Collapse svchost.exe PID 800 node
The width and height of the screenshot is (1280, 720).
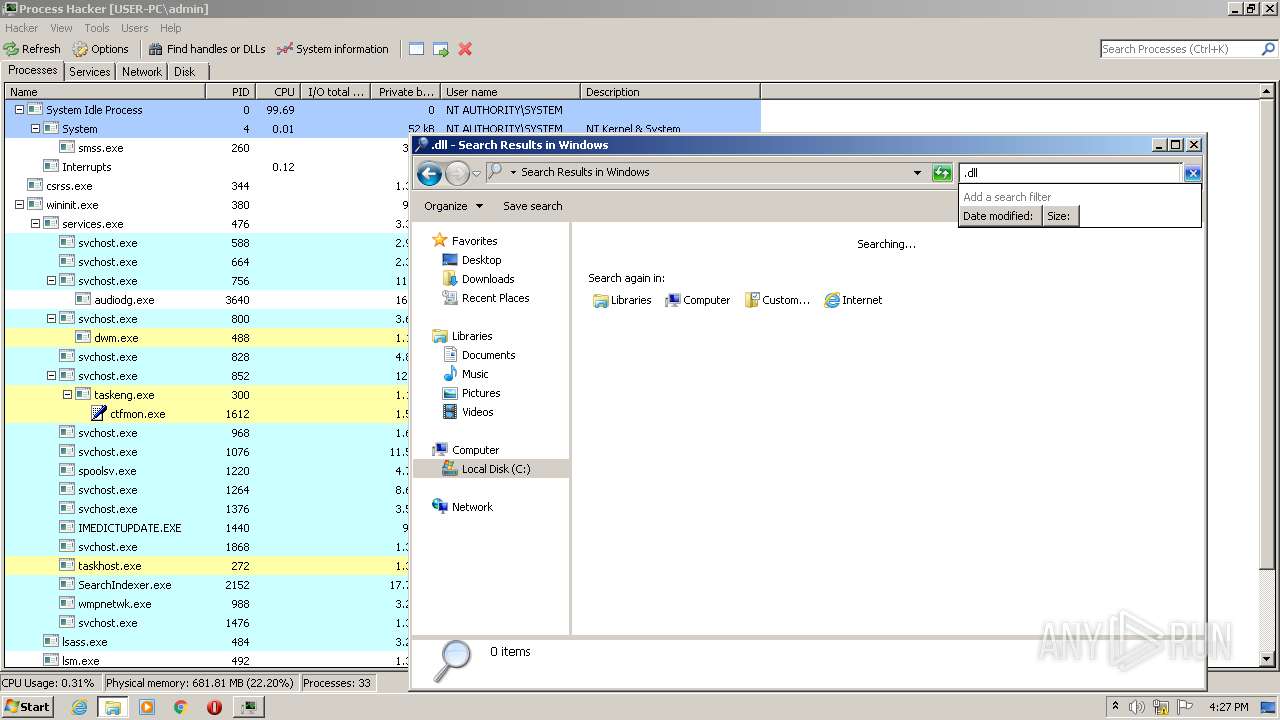click(x=51, y=319)
